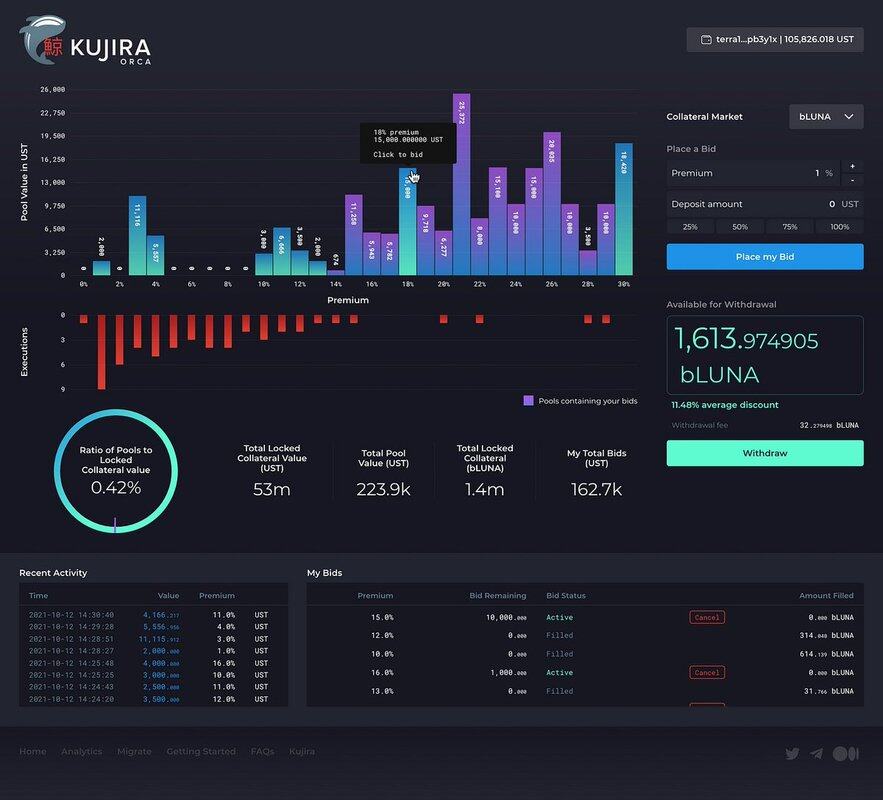883x800 pixels.
Task: Click the 18% premium pool bar
Action: [407, 230]
